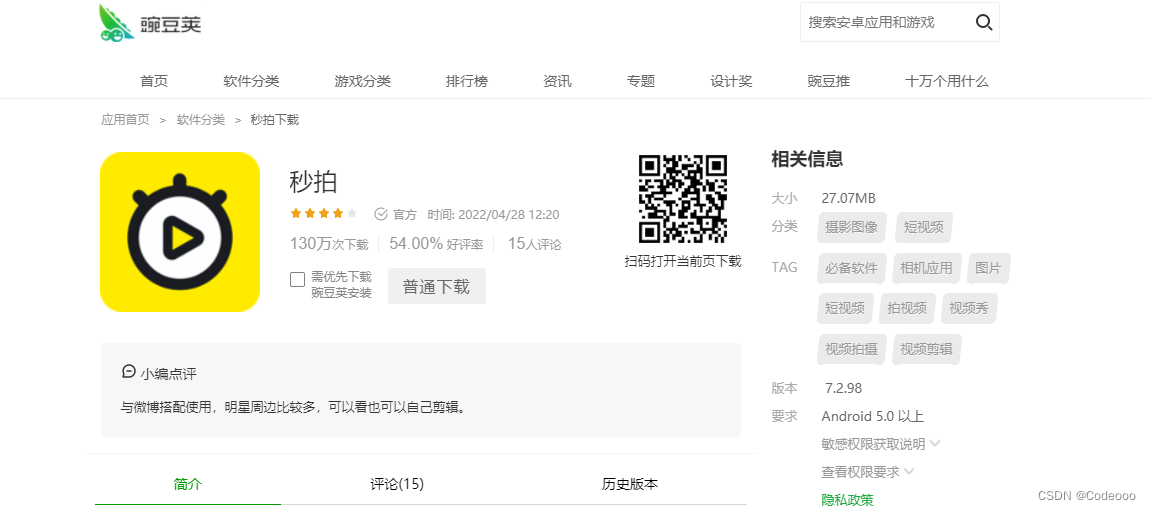
Task: Click the orange star rating
Action: 324,214
